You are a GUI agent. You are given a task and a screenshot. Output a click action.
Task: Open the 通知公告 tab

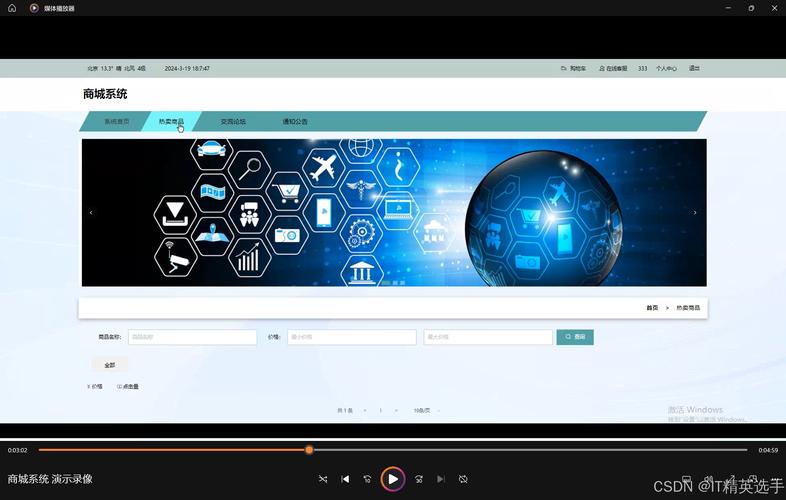pyautogui.click(x=295, y=121)
